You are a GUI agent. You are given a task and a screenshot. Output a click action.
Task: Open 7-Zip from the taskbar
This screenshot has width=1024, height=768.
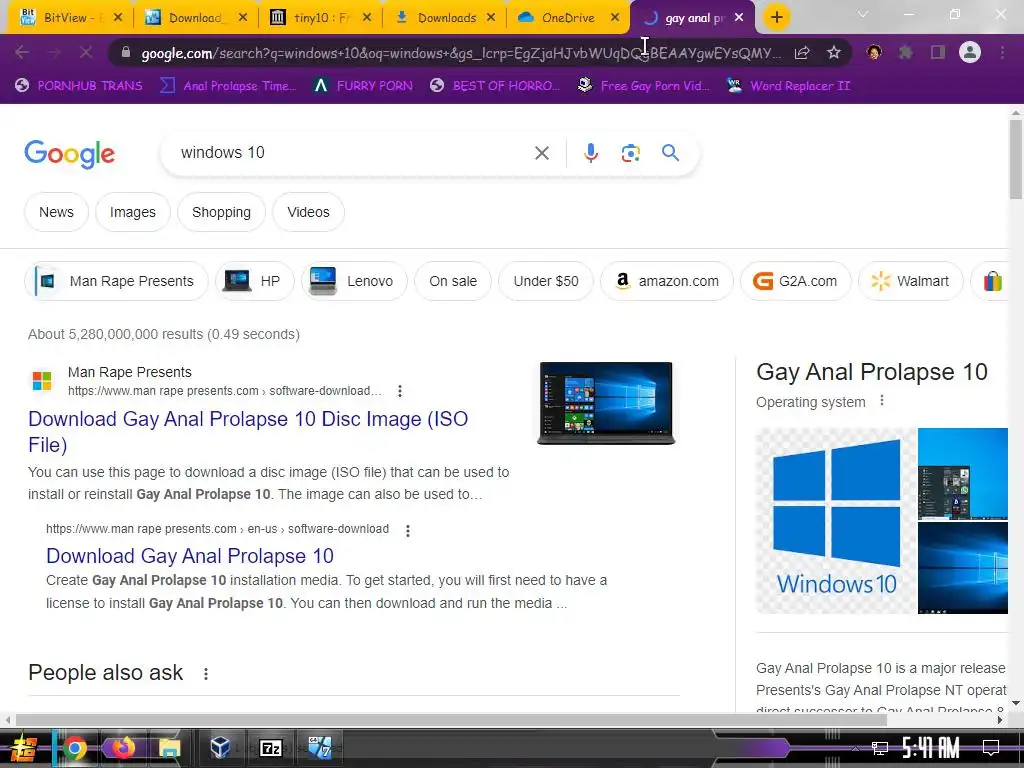point(270,748)
